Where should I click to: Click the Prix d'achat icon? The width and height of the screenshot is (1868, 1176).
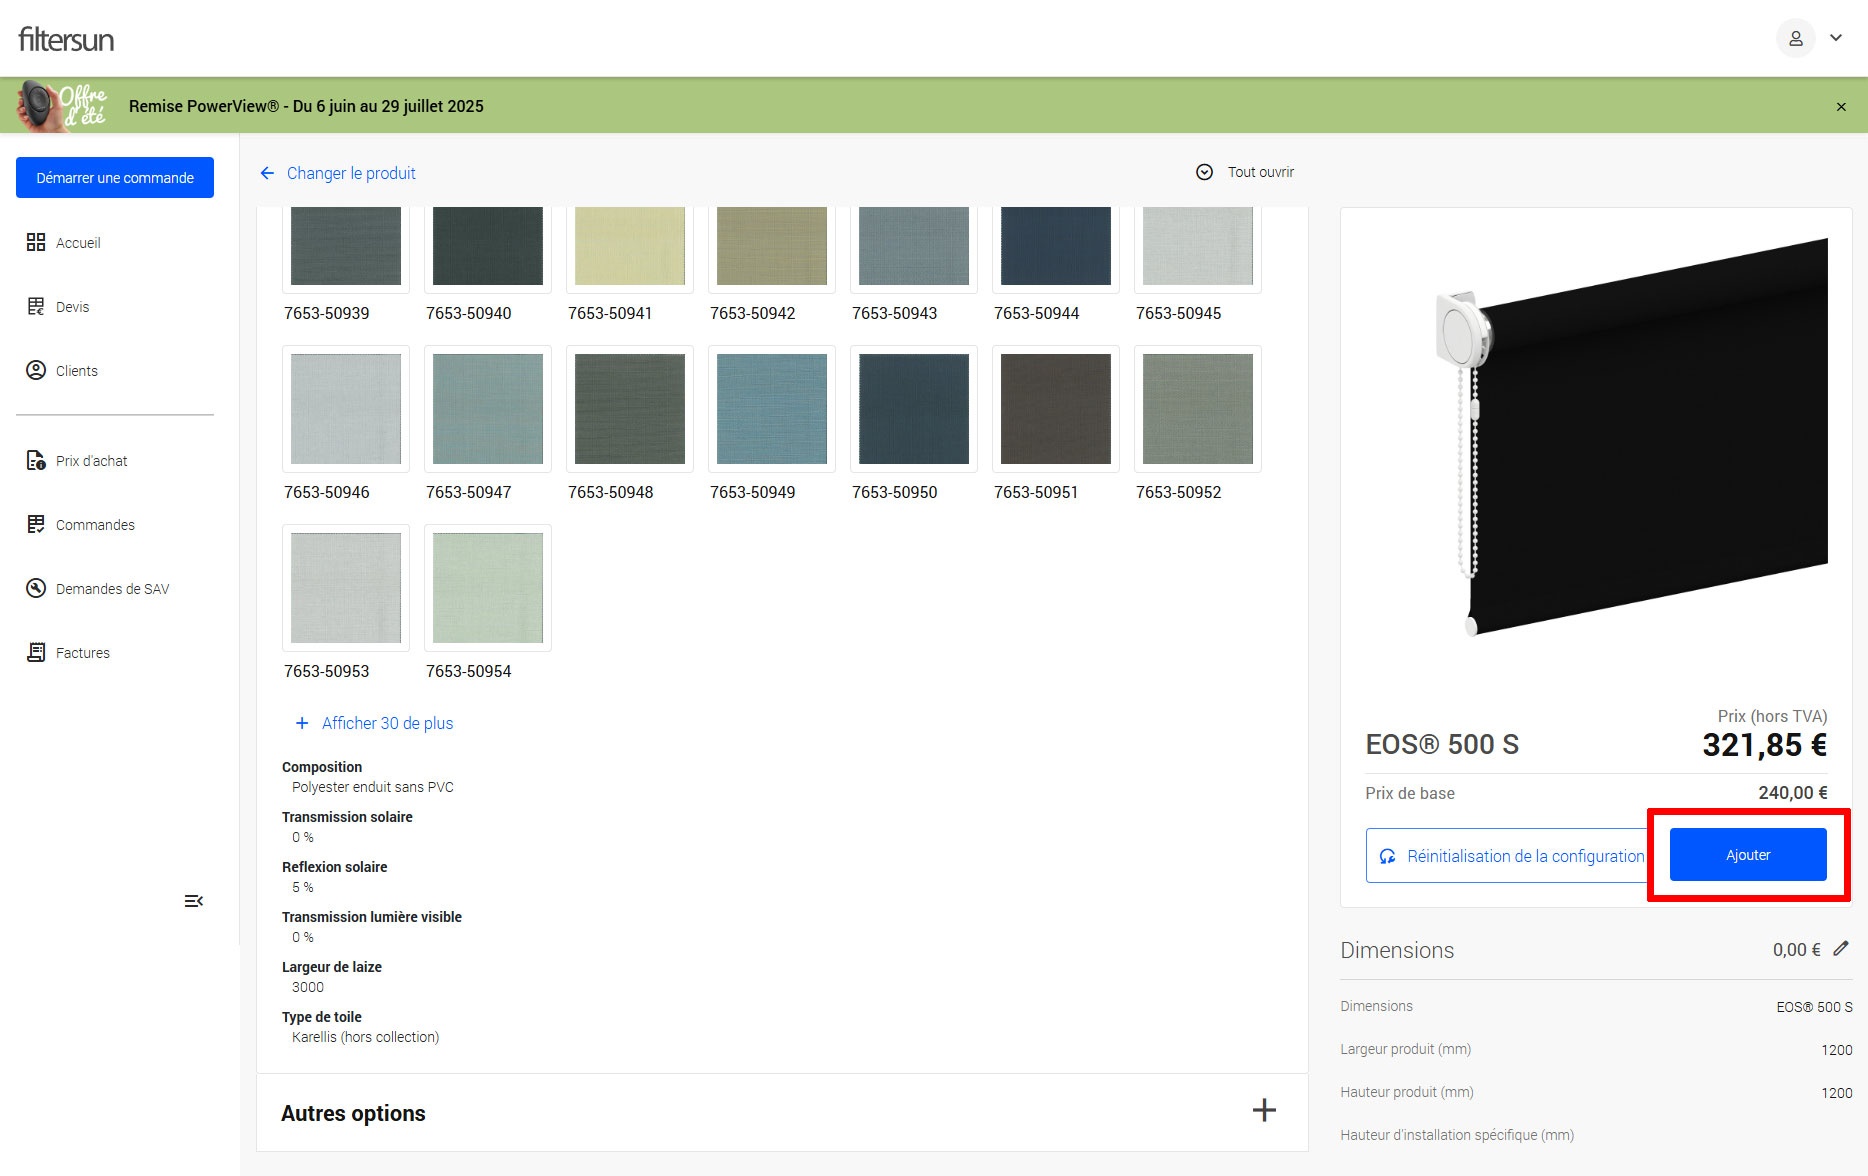[x=36, y=461]
